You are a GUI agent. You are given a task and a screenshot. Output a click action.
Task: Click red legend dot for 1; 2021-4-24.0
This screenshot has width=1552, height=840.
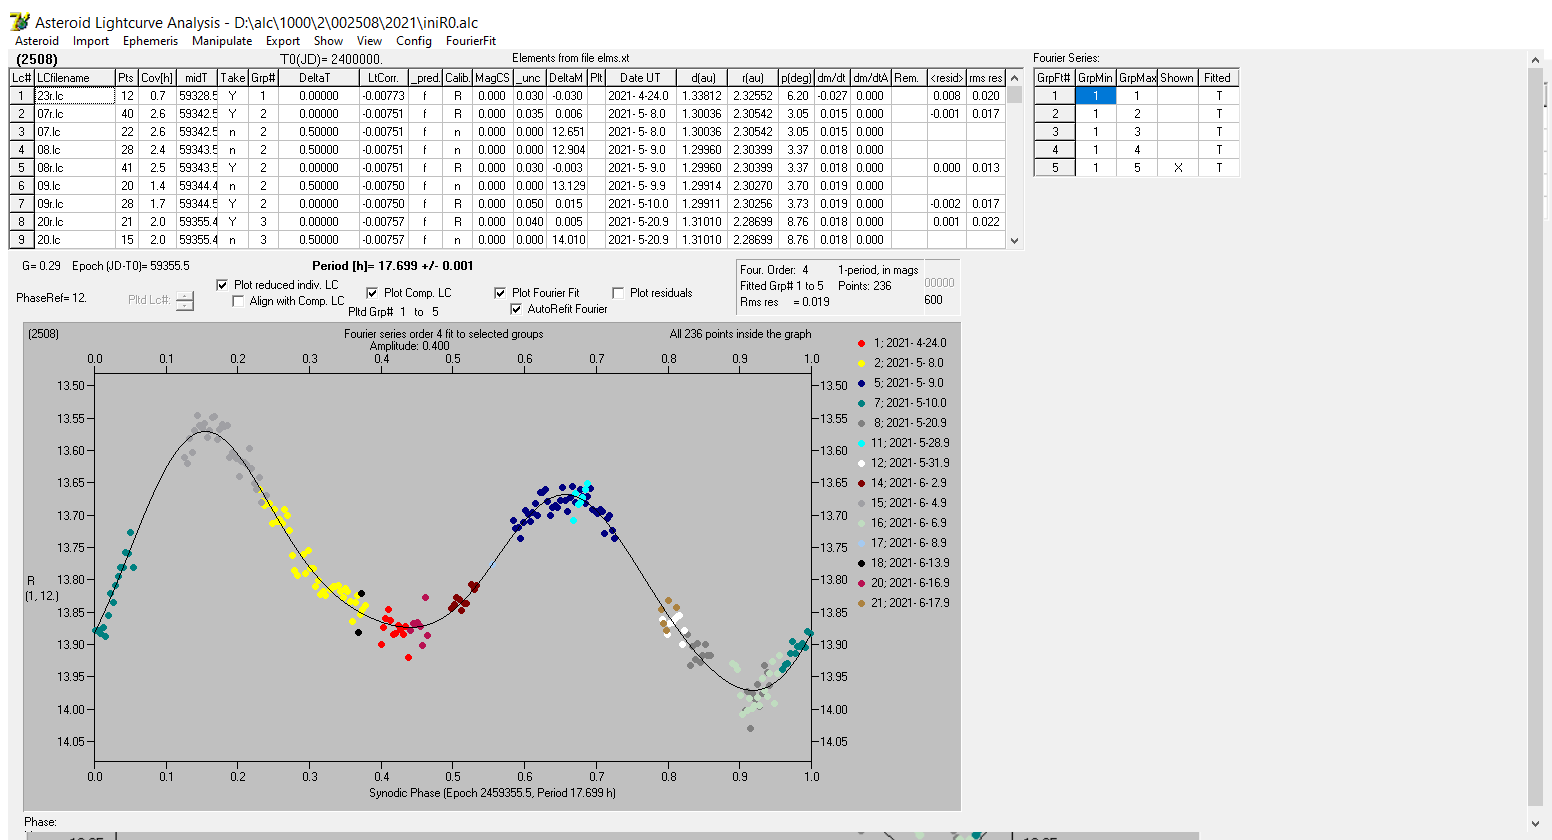[861, 343]
